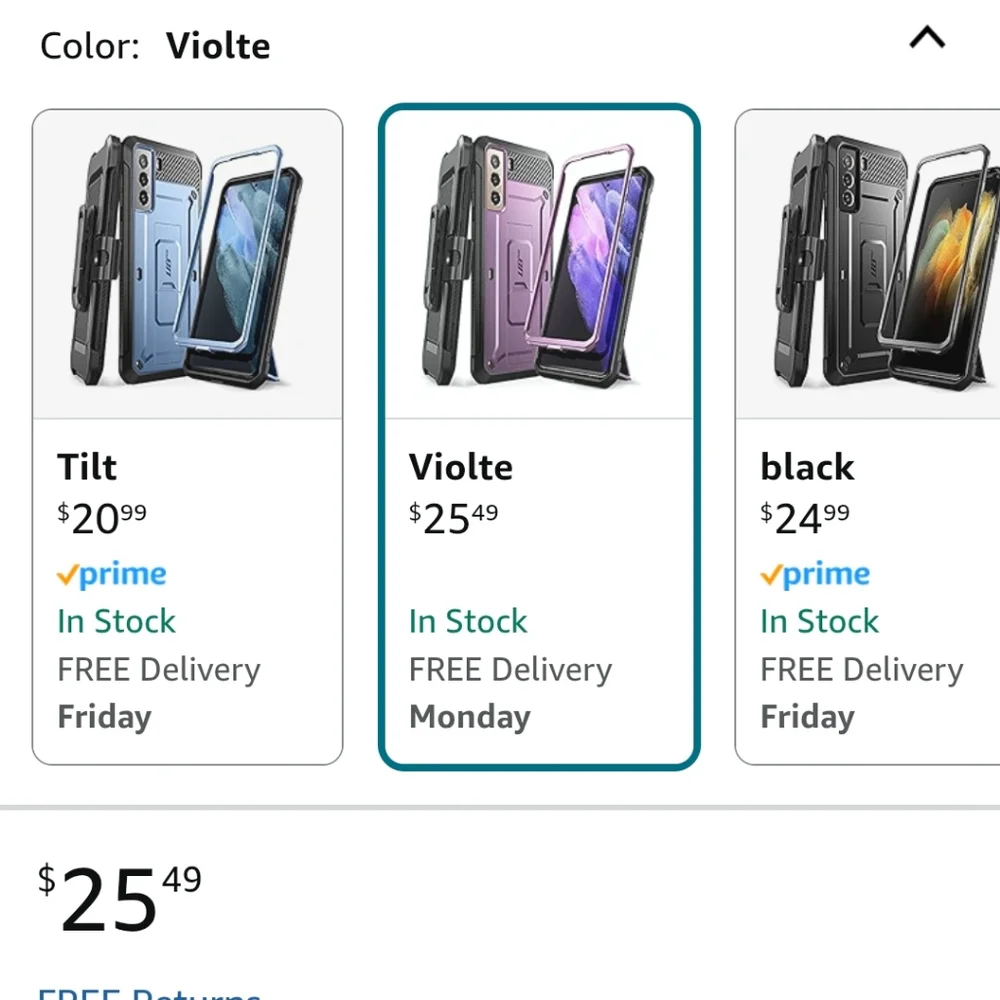
Task: Click the Tilt color name label
Action: [x=87, y=467]
